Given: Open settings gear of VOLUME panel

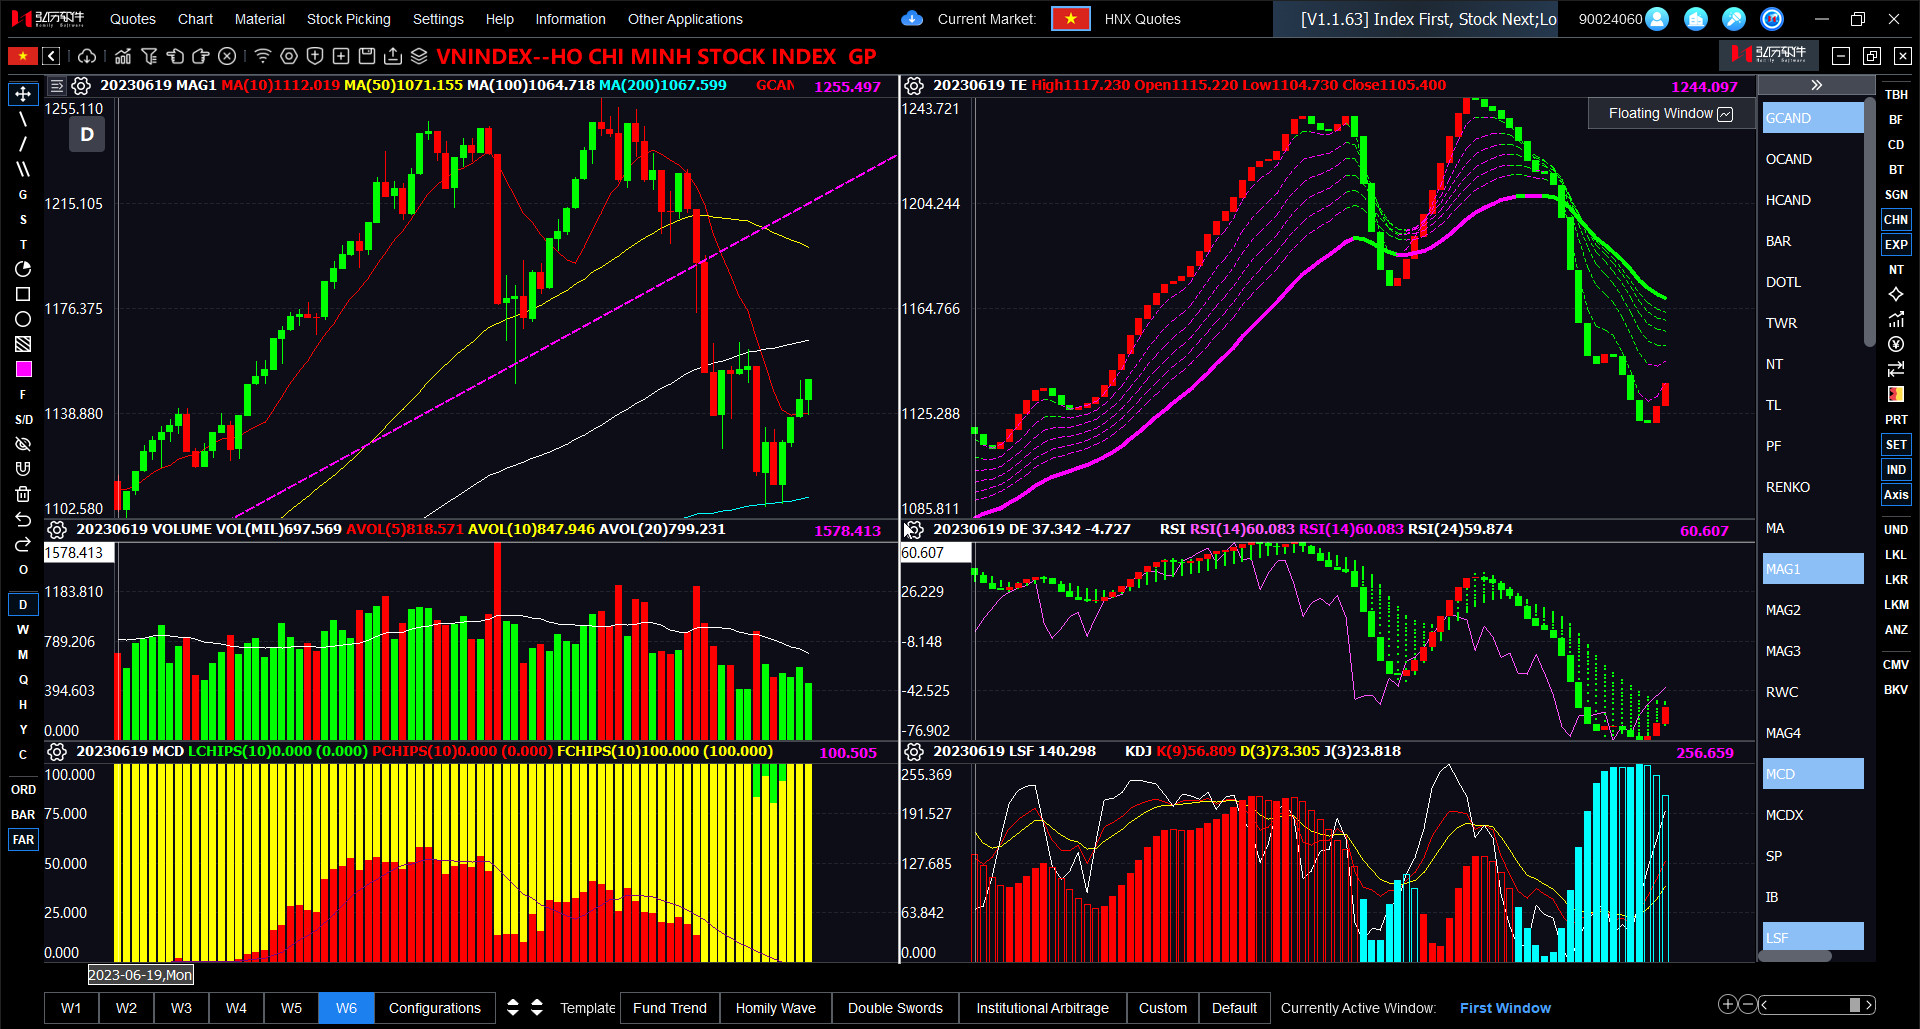Looking at the screenshot, I should click(x=57, y=530).
